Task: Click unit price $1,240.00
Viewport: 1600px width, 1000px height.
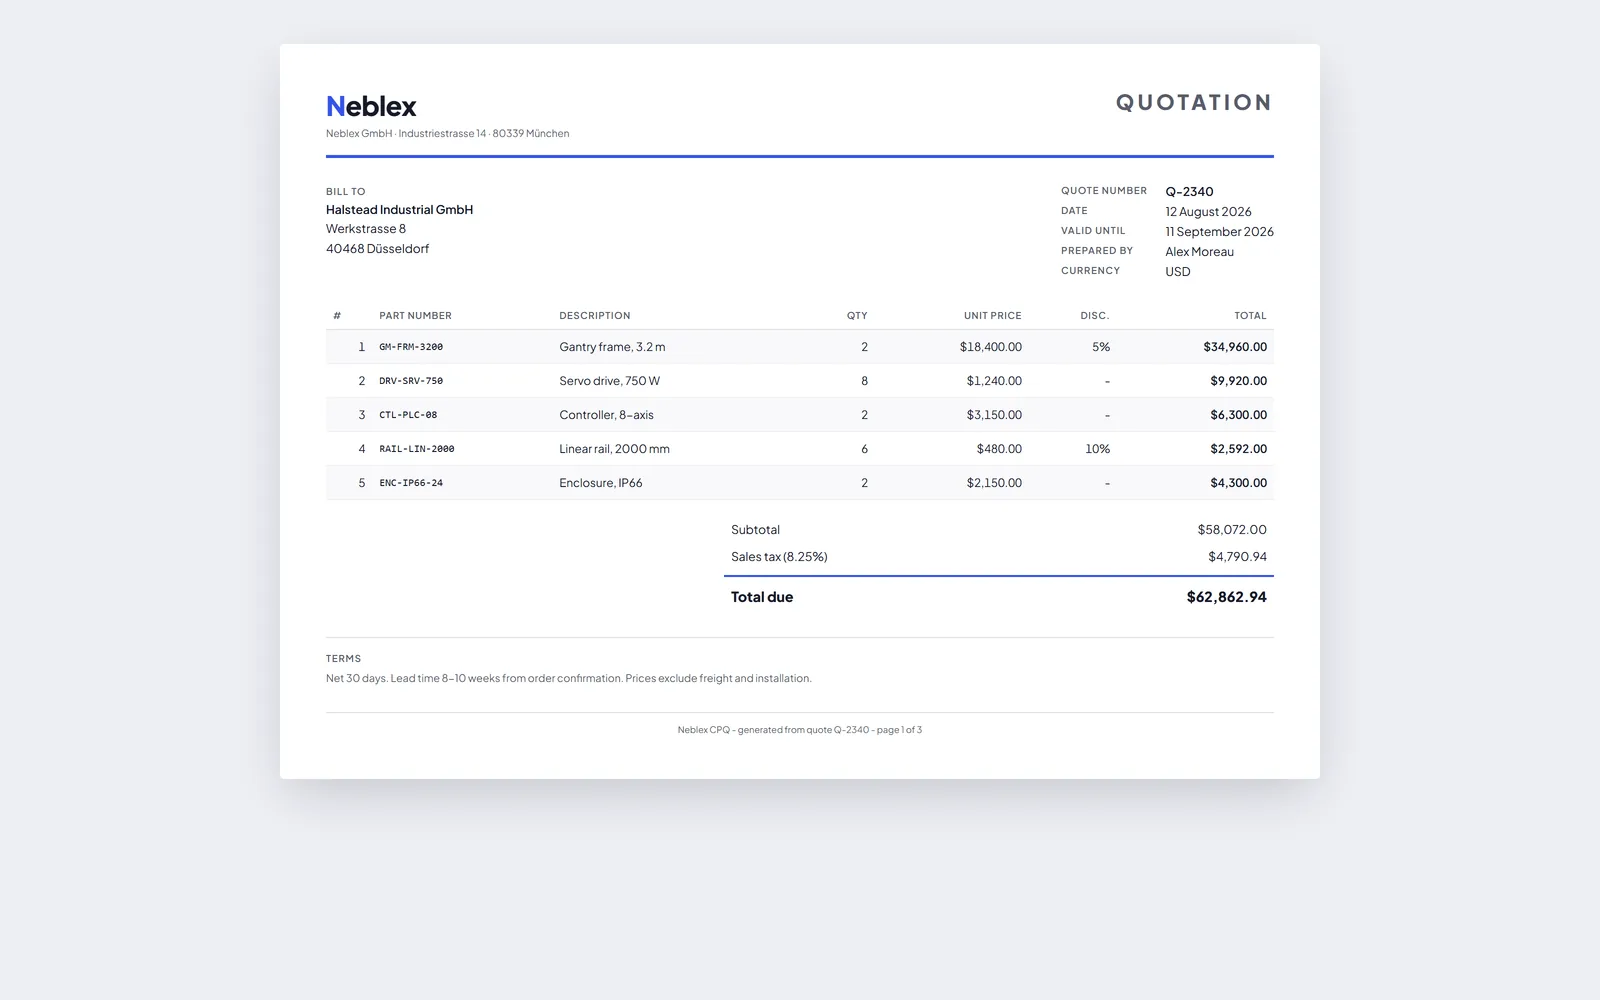Action: coord(994,381)
